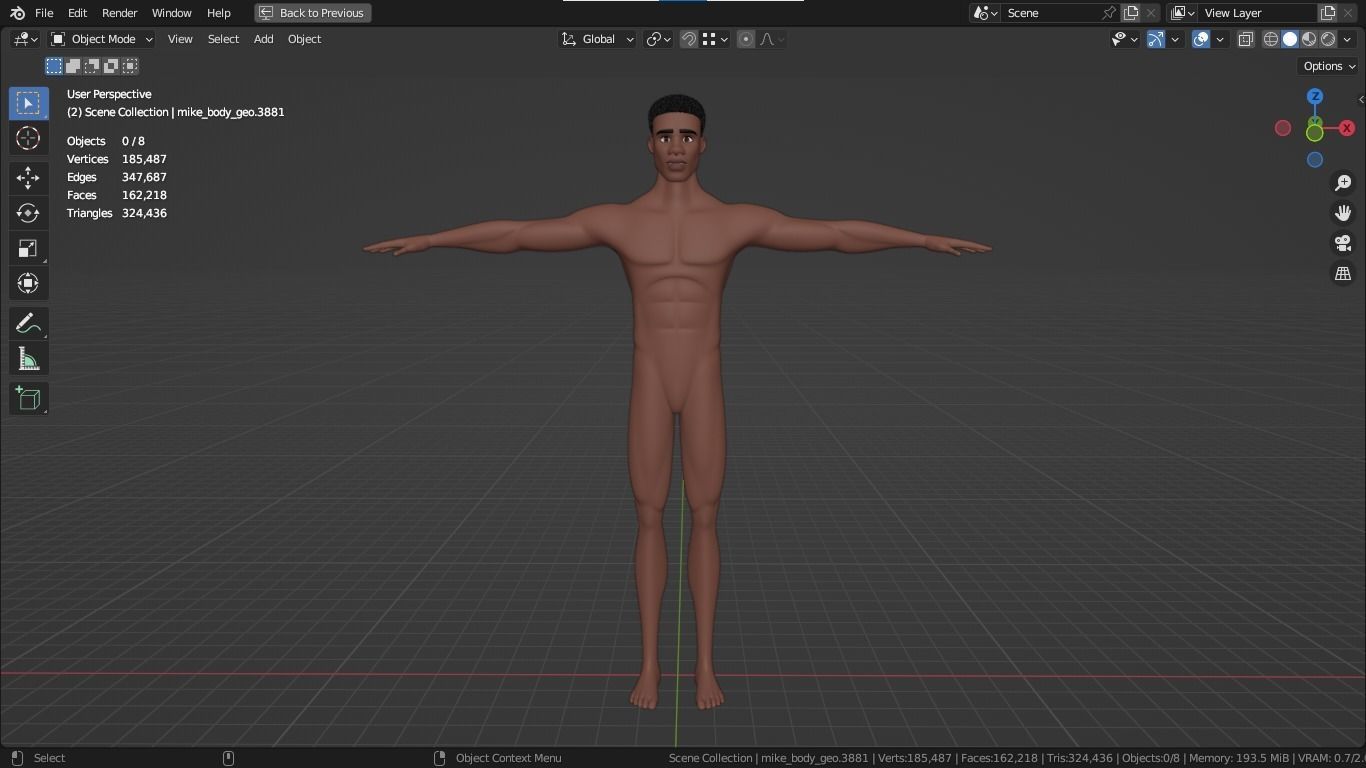
Task: Open viewport visibility eye dropdown
Action: click(1125, 39)
